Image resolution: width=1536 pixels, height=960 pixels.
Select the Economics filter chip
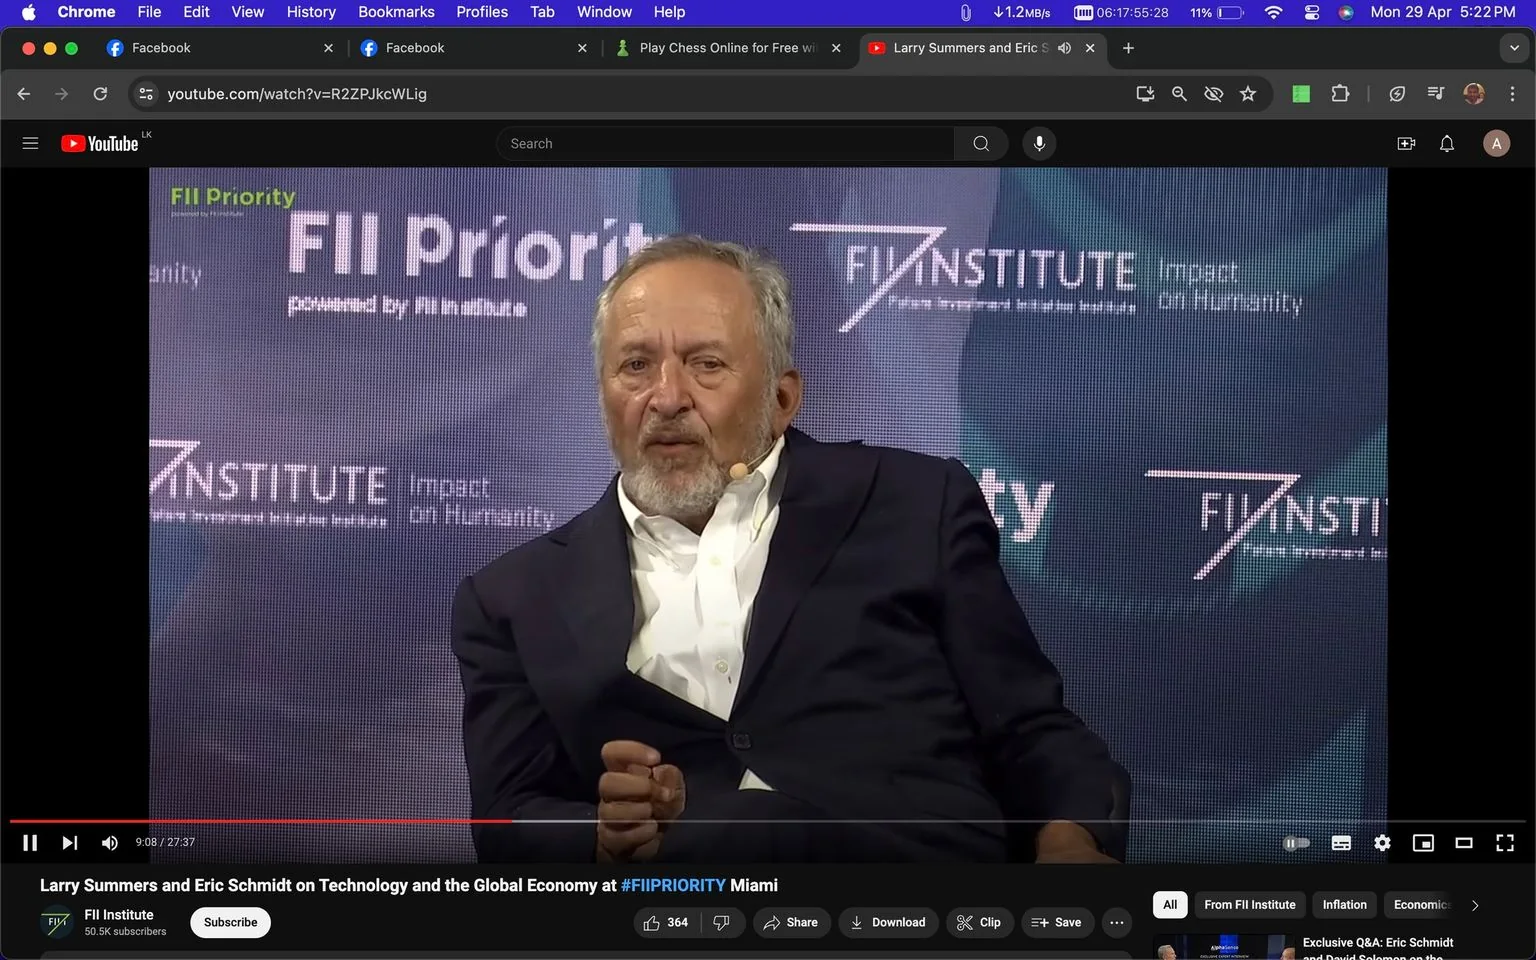click(x=1420, y=904)
